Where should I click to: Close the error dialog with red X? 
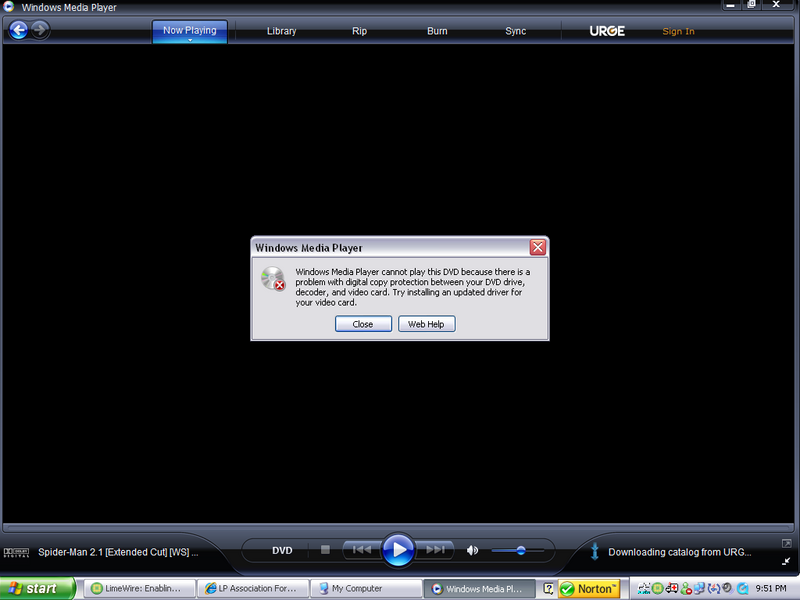[537, 247]
